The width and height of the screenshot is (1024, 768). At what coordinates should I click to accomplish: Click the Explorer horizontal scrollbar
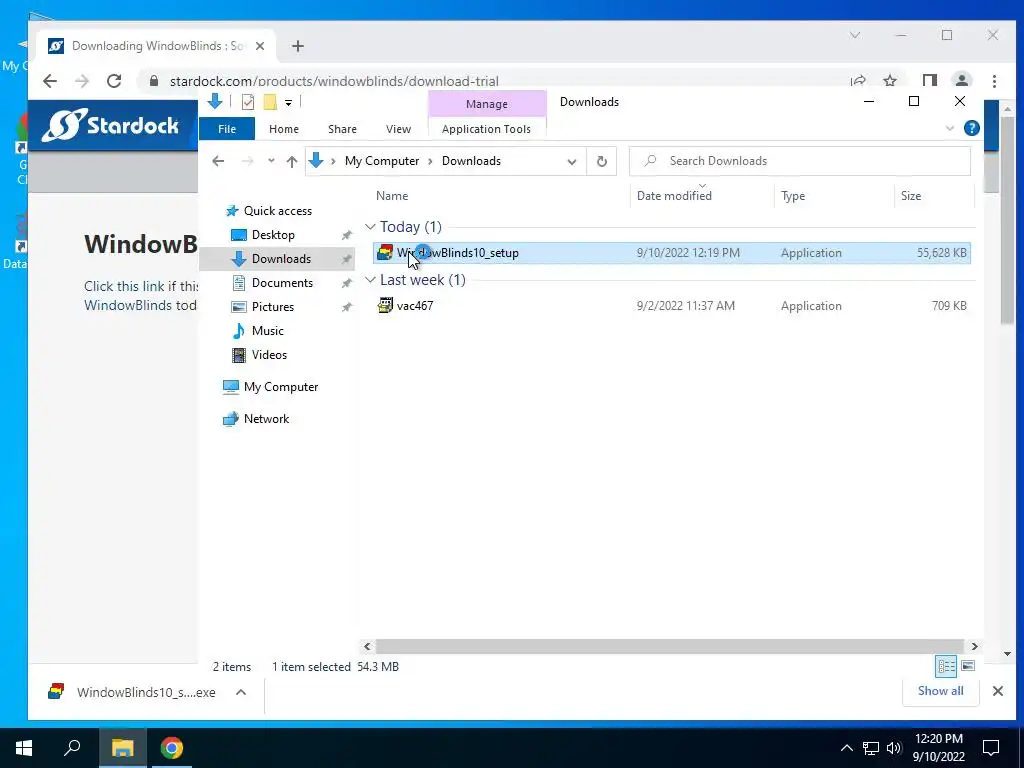pos(670,646)
